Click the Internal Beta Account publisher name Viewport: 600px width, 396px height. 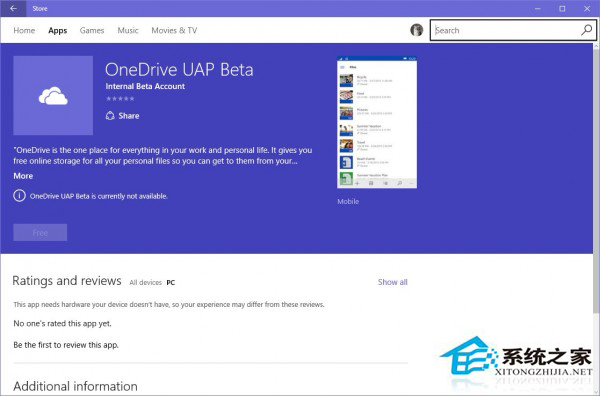(x=145, y=86)
